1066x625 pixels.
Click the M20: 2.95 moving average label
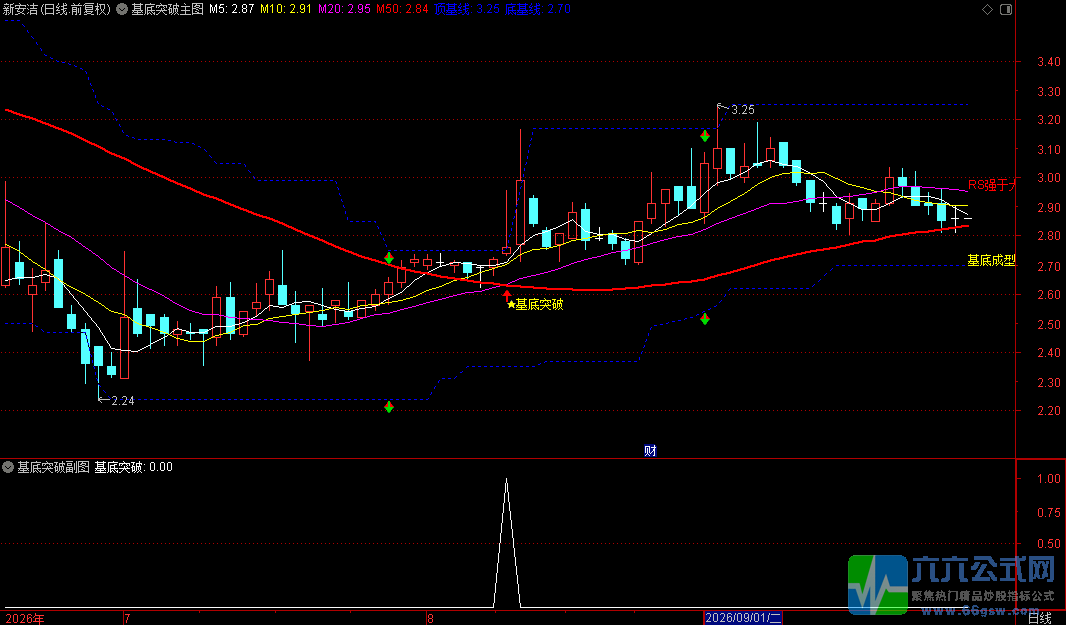point(345,10)
